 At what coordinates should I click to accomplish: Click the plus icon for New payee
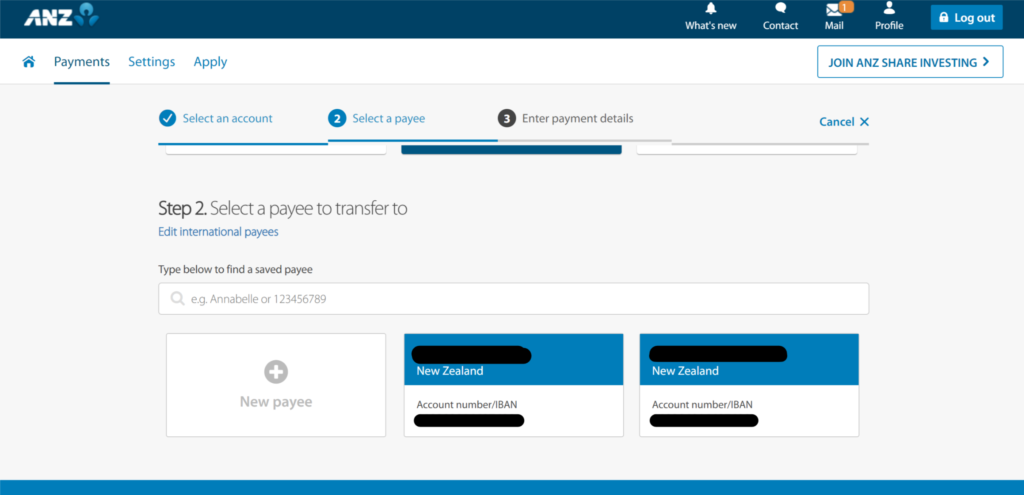(x=276, y=372)
